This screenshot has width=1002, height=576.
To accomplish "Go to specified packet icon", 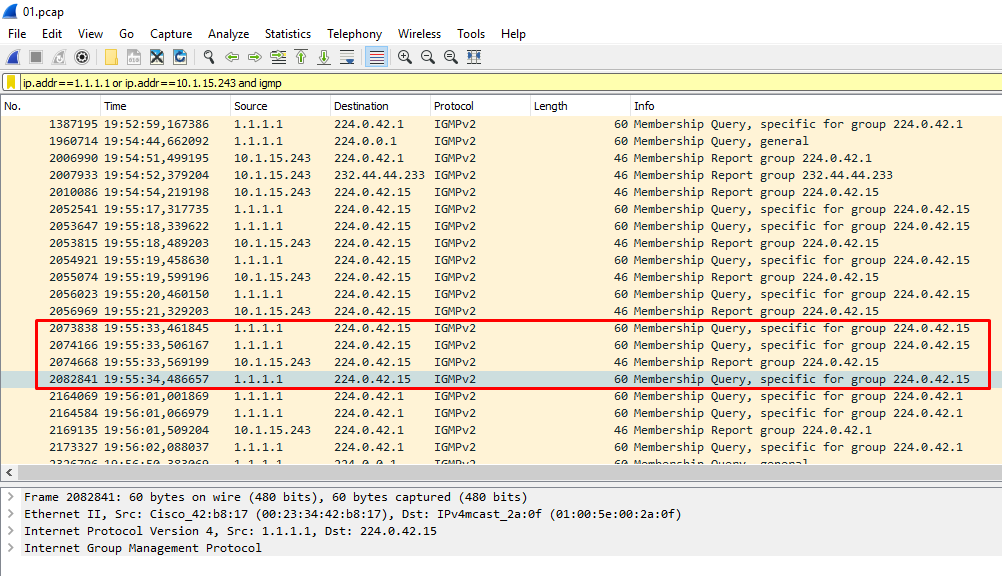I will tap(278, 57).
